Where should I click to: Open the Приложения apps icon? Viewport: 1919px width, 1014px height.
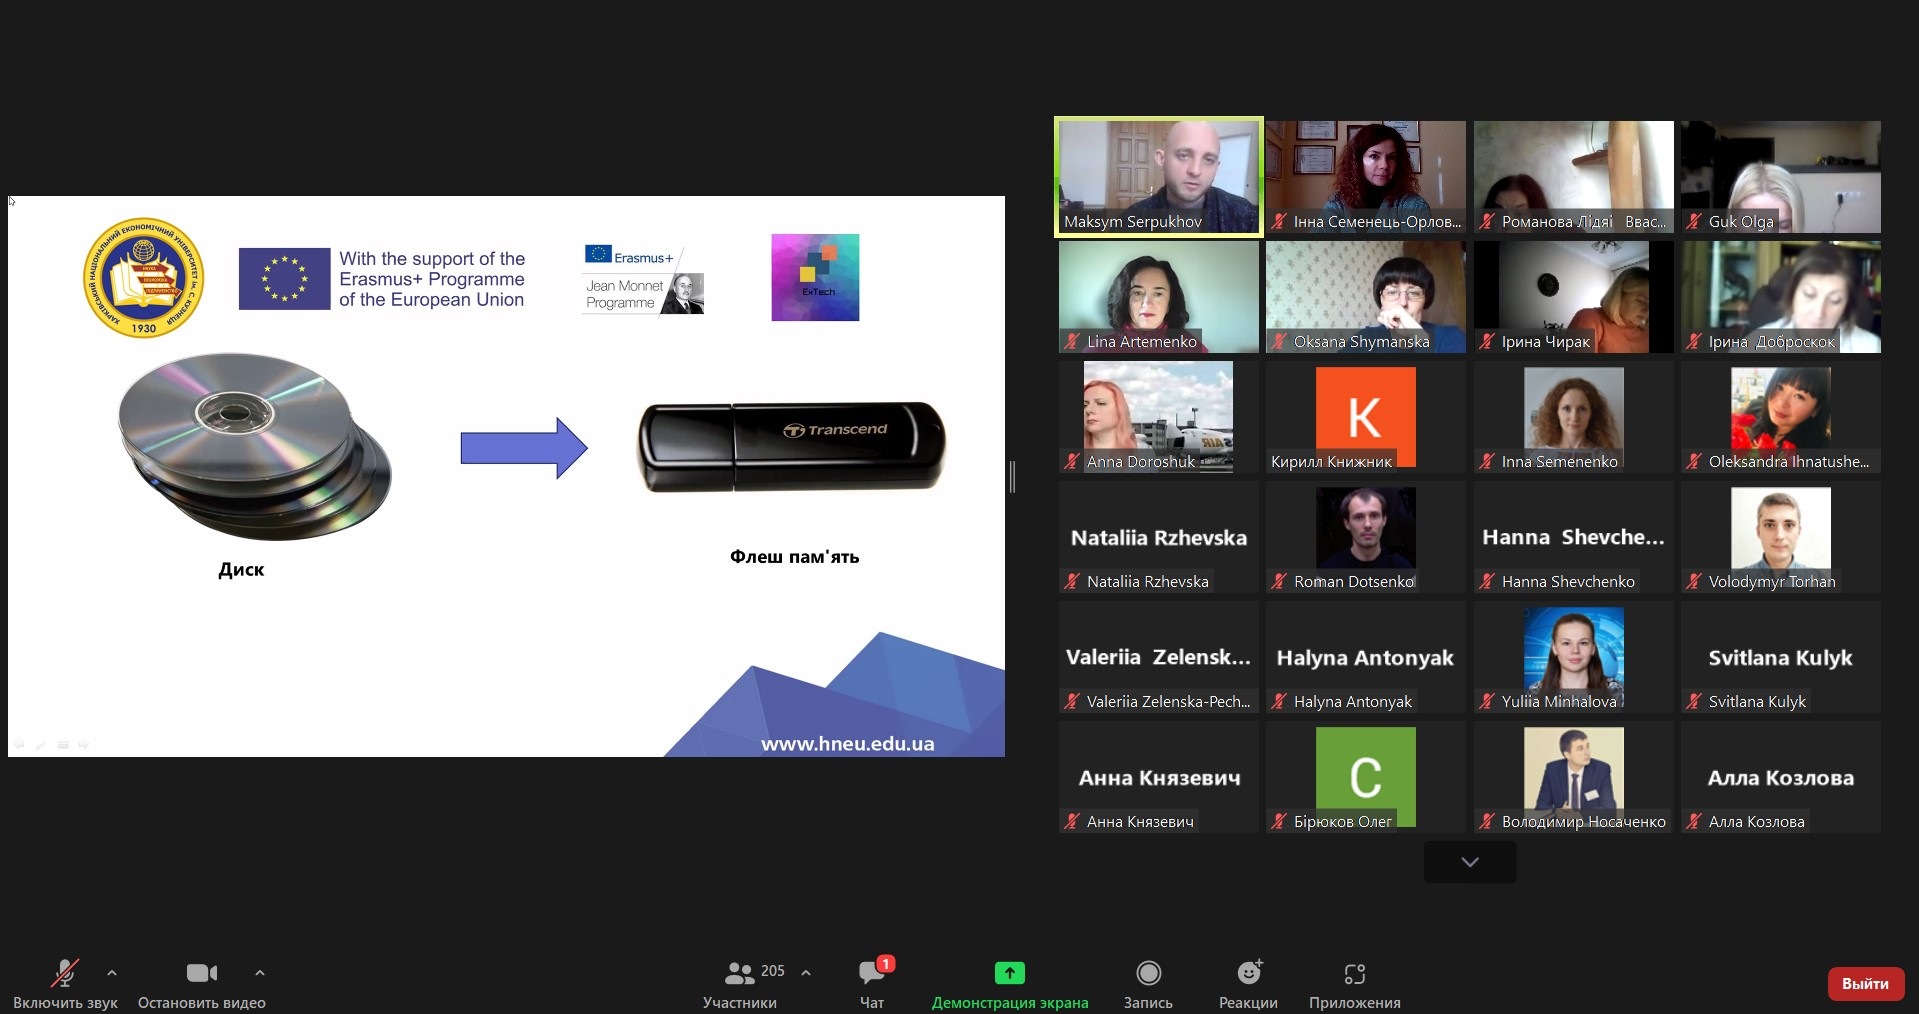pyautogui.click(x=1354, y=972)
